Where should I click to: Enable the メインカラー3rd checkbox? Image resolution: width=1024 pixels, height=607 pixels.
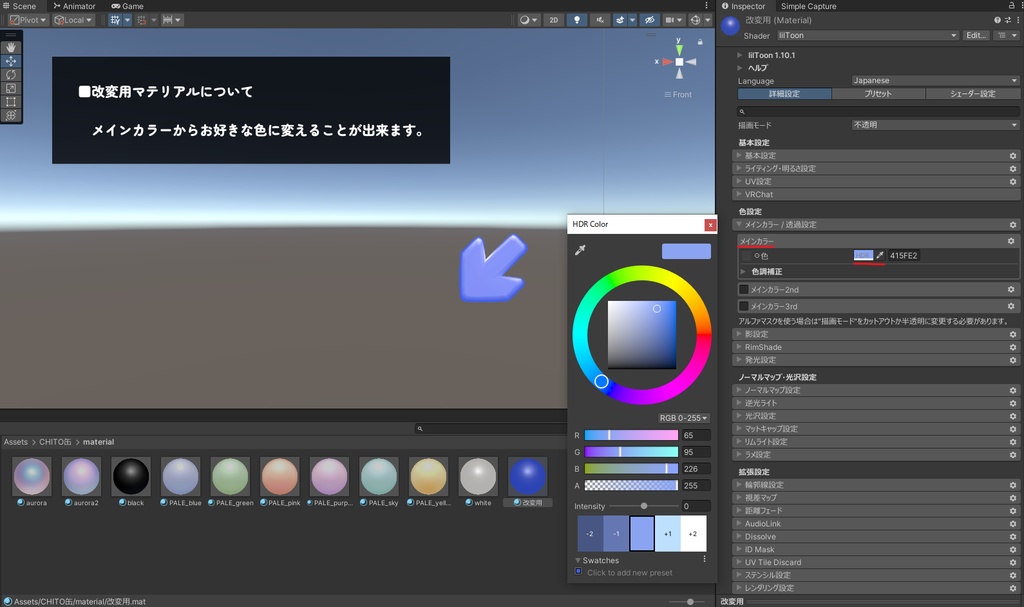click(x=743, y=306)
